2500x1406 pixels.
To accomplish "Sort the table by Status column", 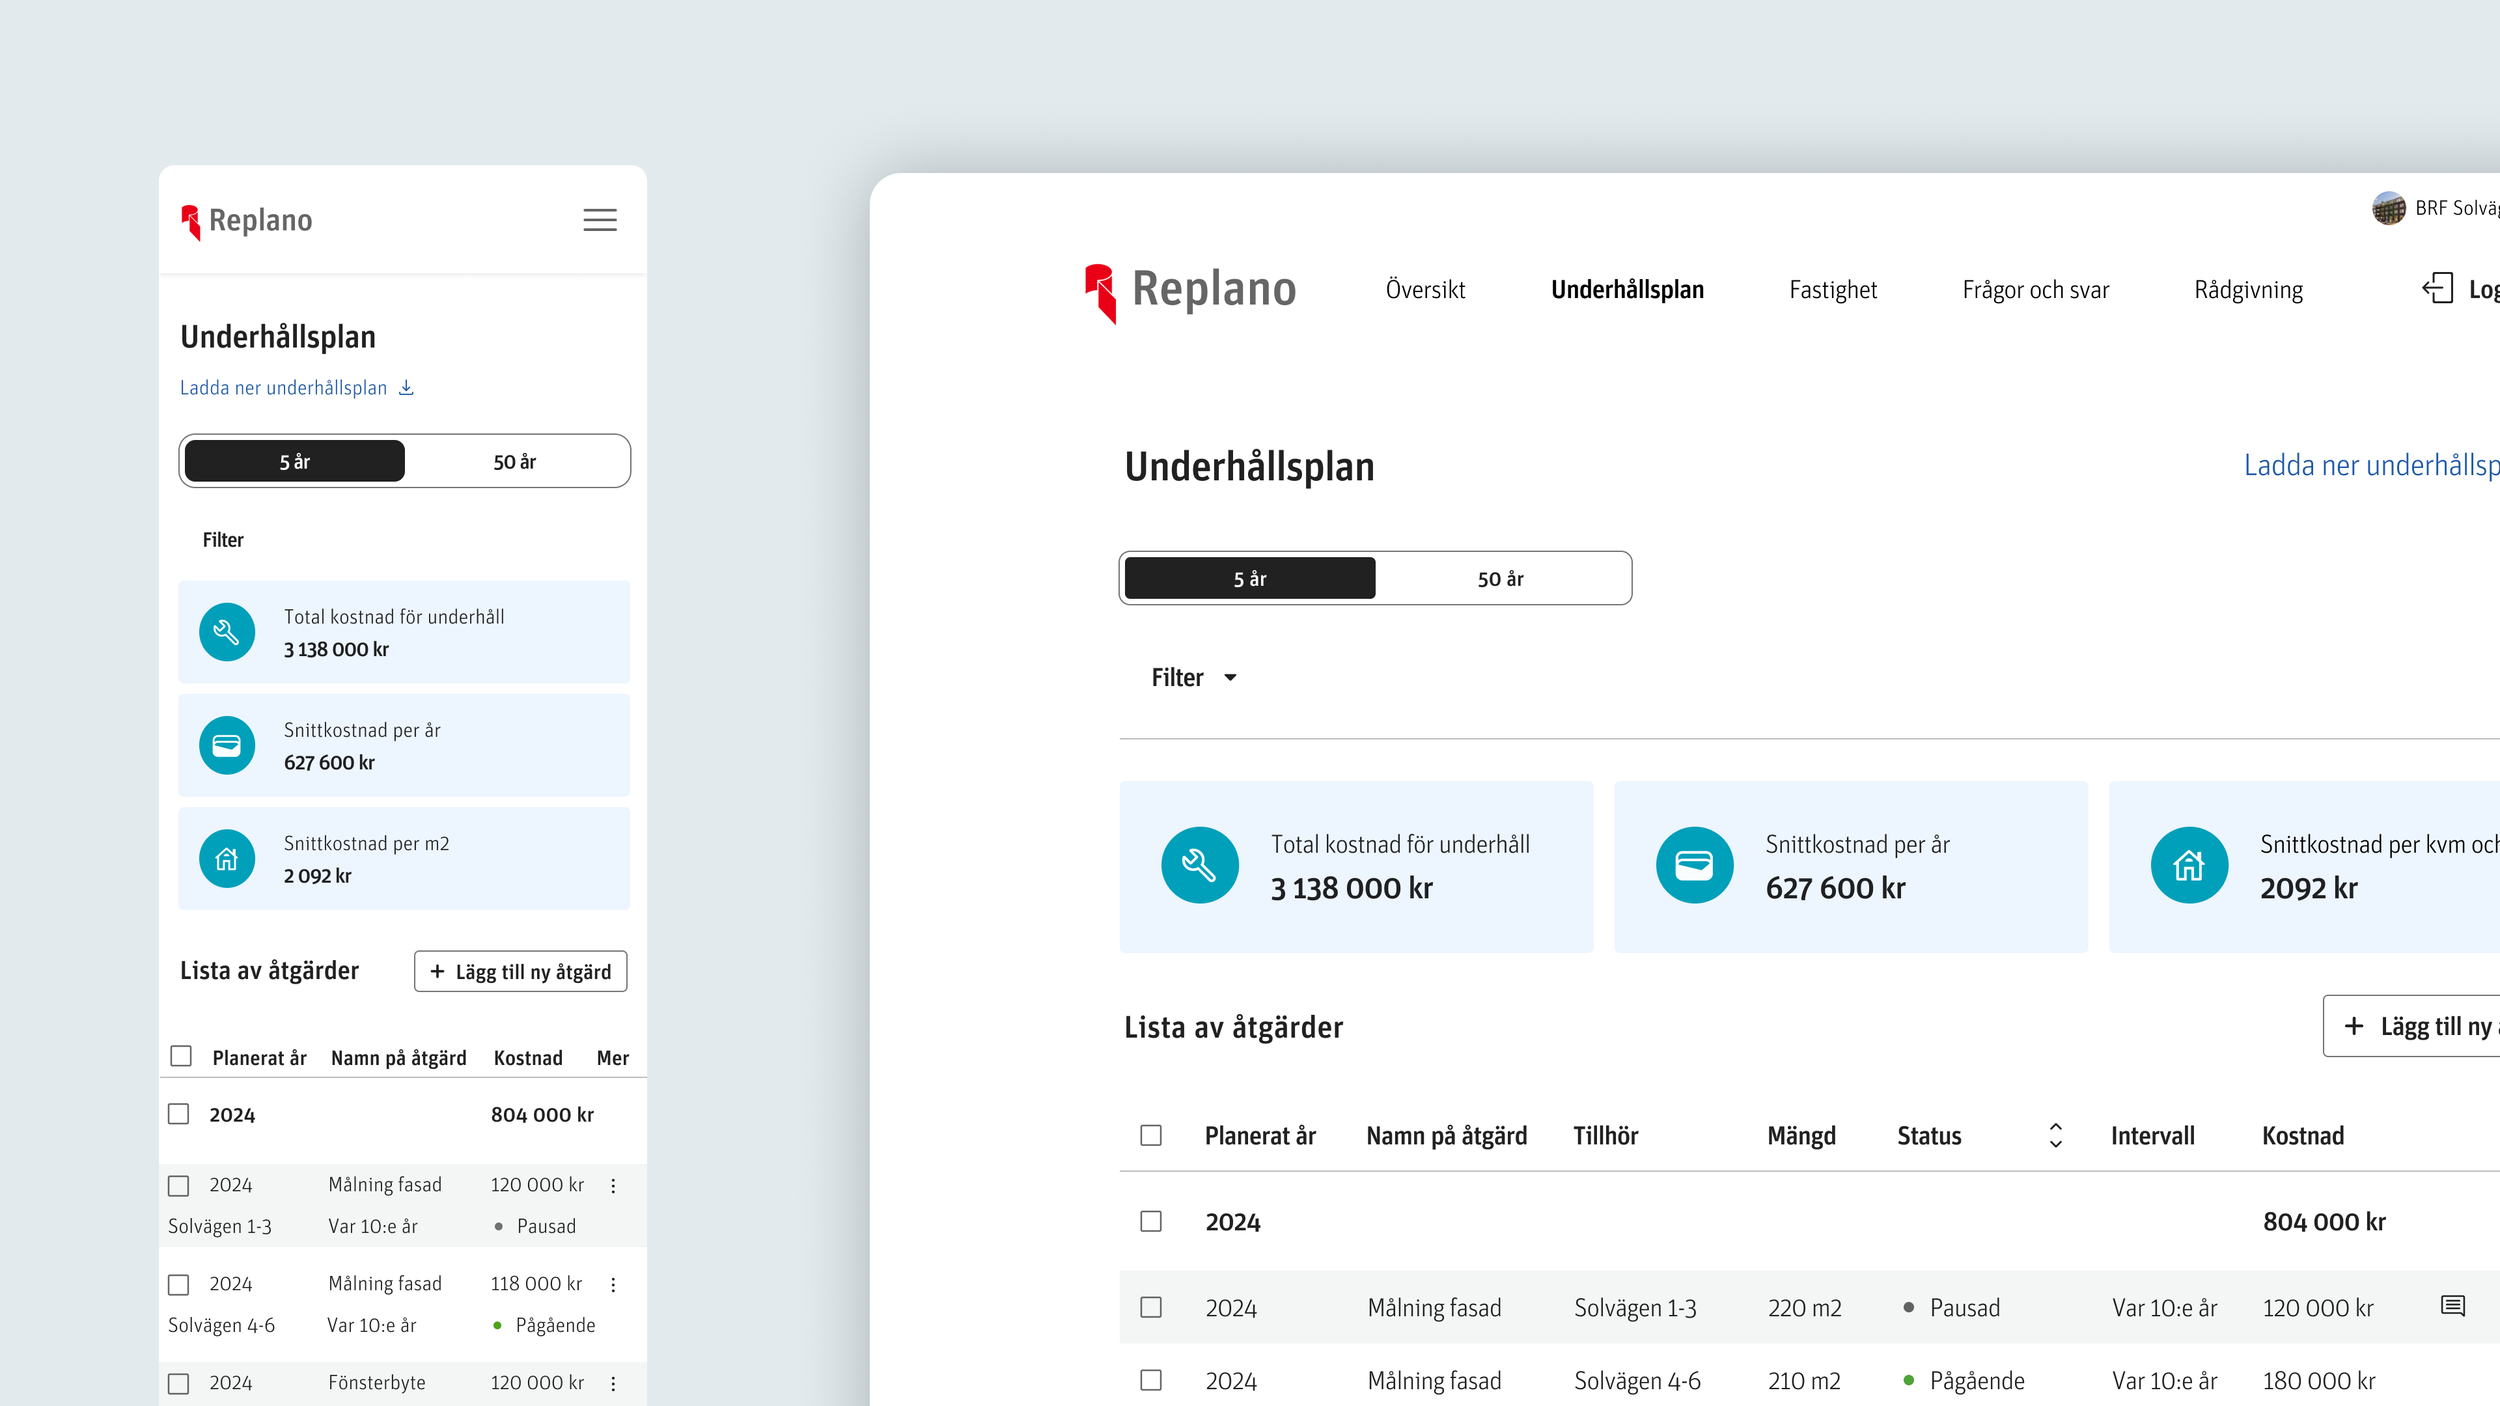I will pos(2055,1135).
